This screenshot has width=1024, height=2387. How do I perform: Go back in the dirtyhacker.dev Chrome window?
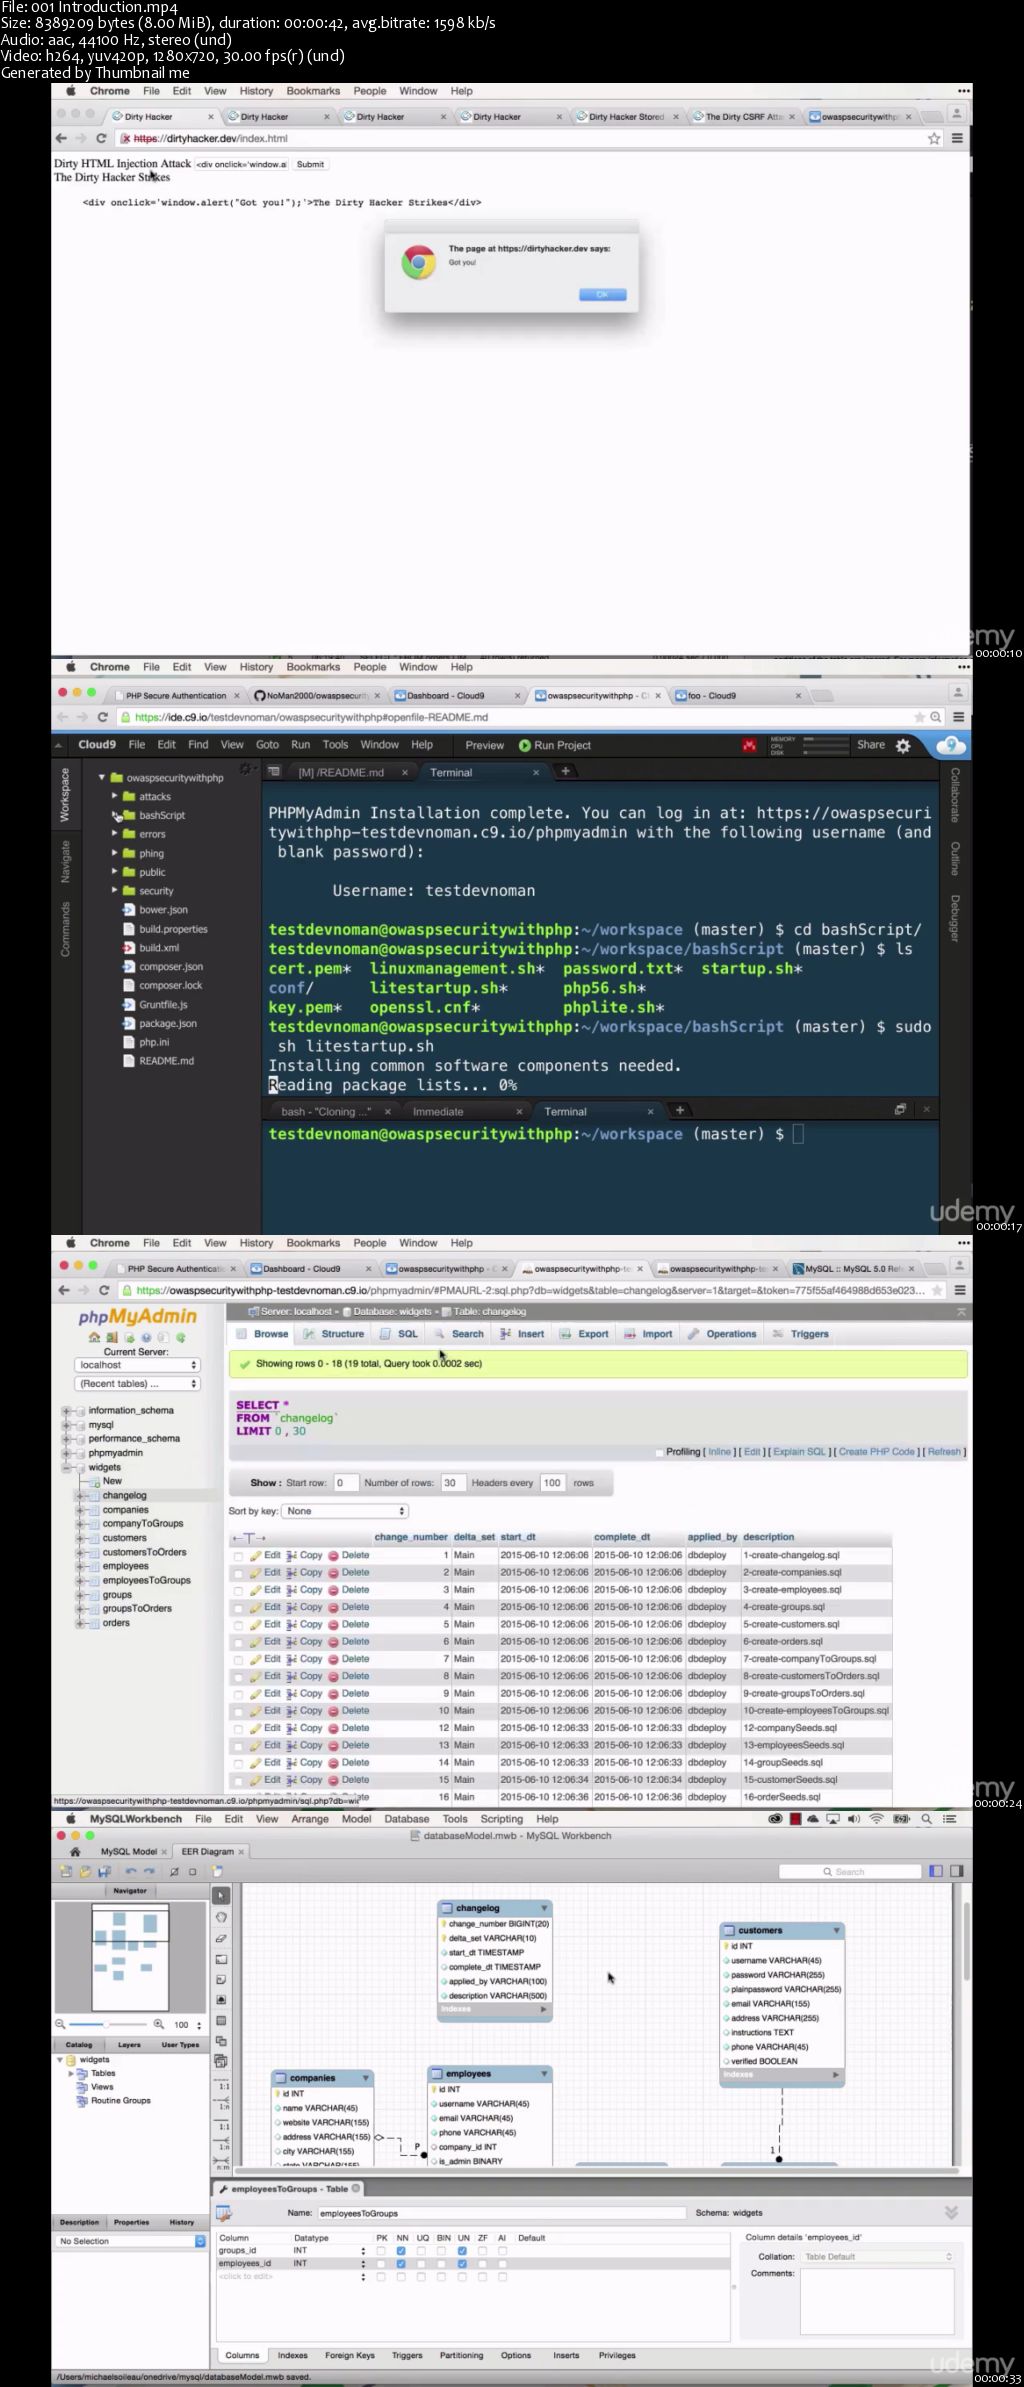coord(61,138)
